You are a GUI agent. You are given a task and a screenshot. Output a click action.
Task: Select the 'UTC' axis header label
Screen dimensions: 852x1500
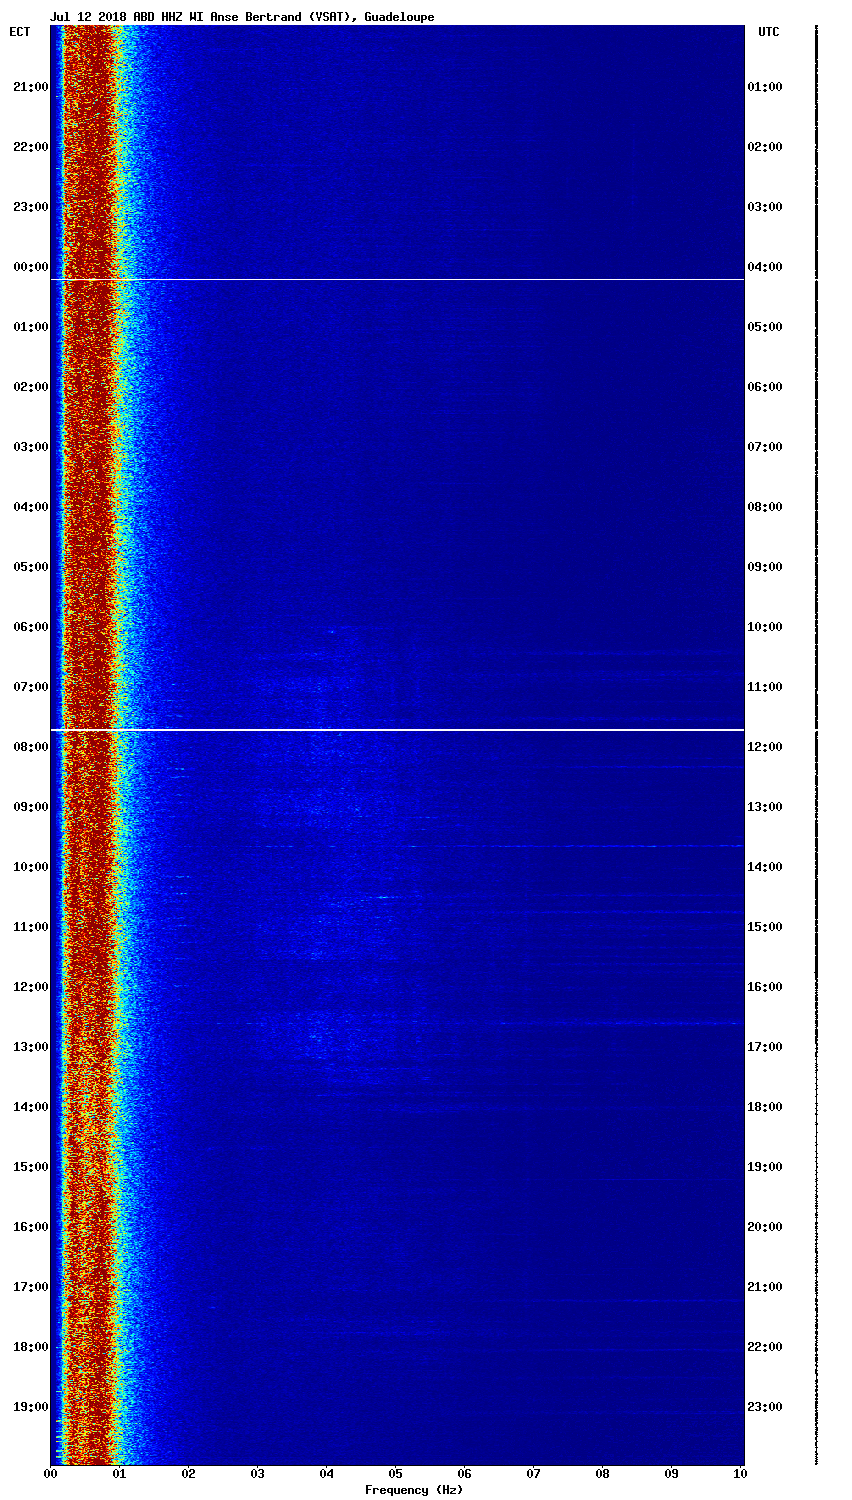pyautogui.click(x=768, y=32)
